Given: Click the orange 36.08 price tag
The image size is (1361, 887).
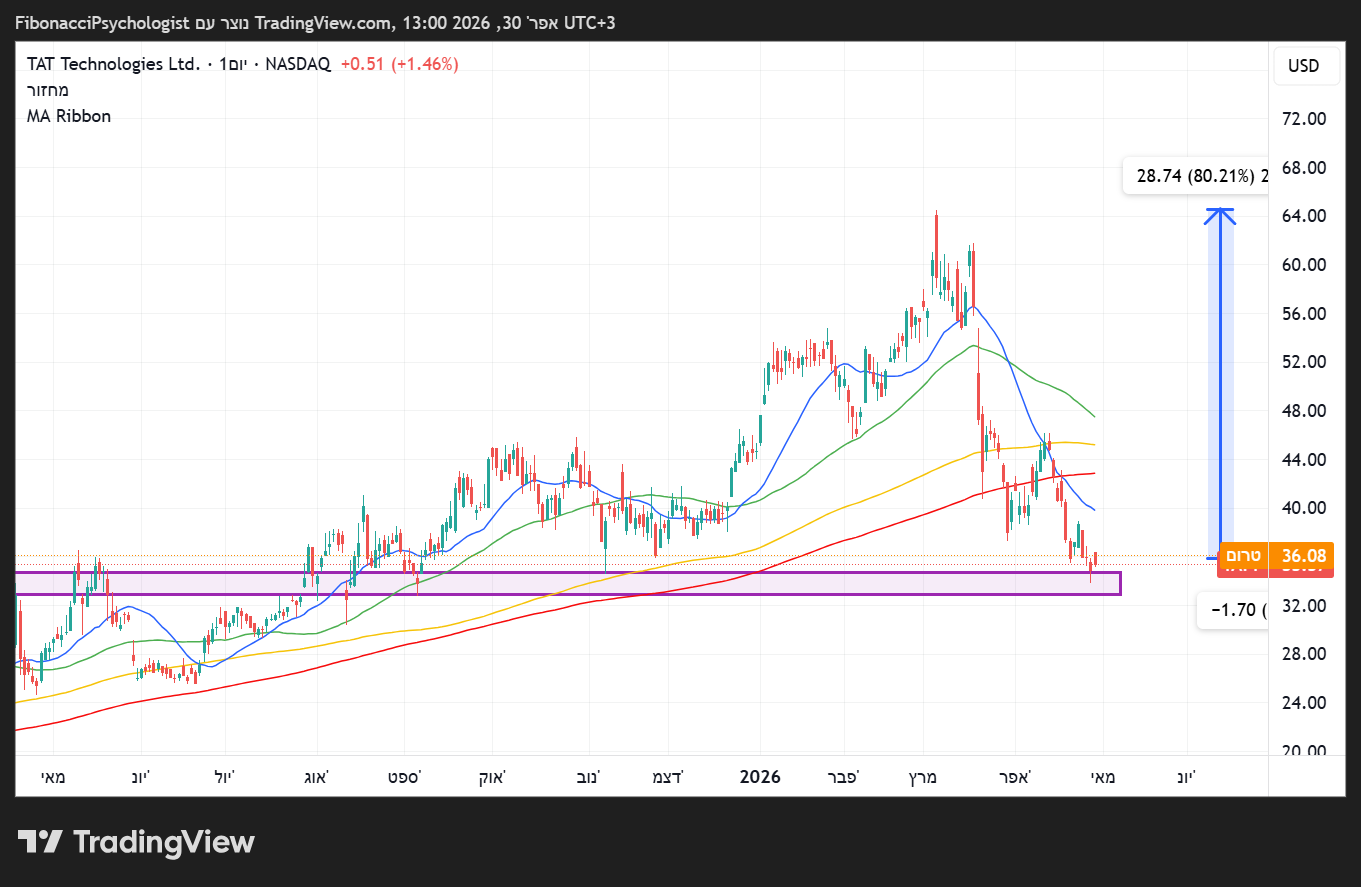Looking at the screenshot, I should [1302, 555].
